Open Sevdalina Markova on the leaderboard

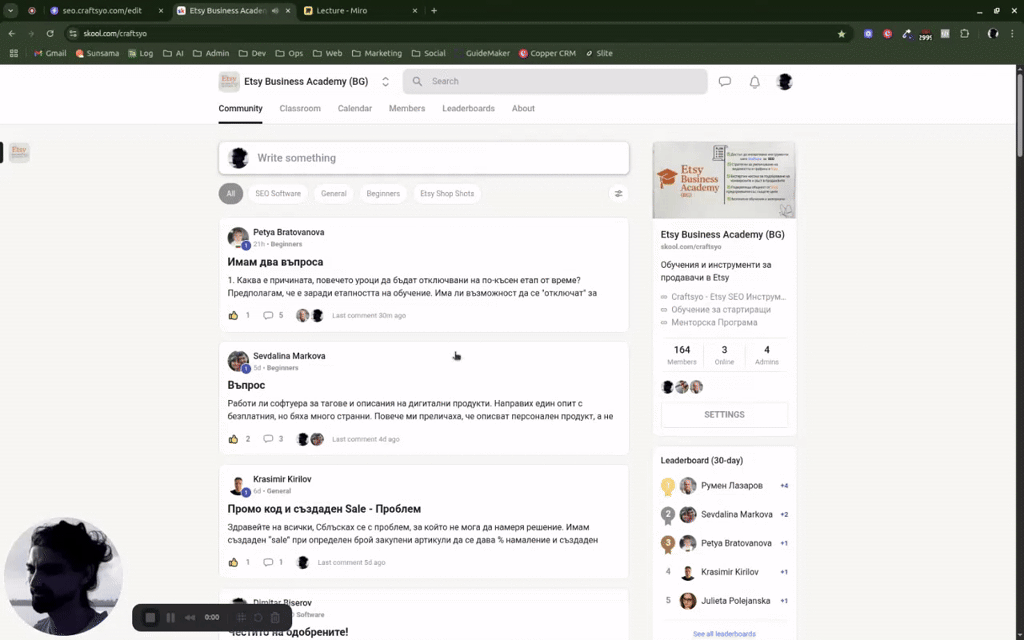click(x=737, y=515)
